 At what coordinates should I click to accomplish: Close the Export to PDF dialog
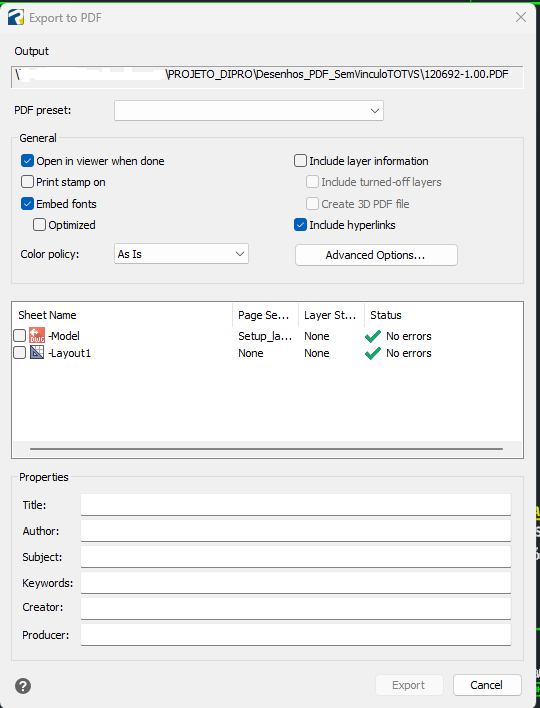521,17
